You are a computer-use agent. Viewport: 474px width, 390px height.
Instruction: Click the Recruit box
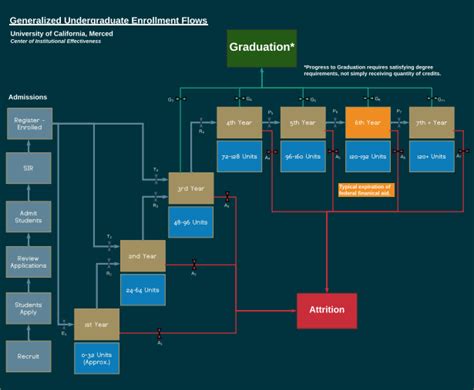click(29, 356)
